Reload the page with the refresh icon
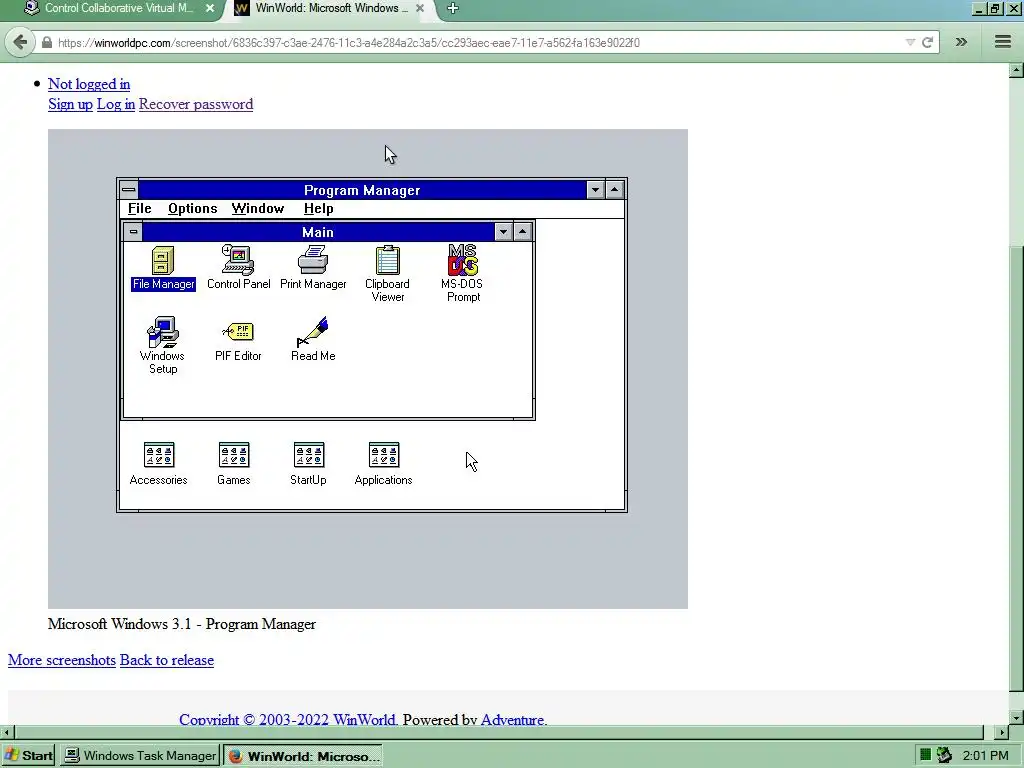This screenshot has width=1024, height=768. (927, 42)
